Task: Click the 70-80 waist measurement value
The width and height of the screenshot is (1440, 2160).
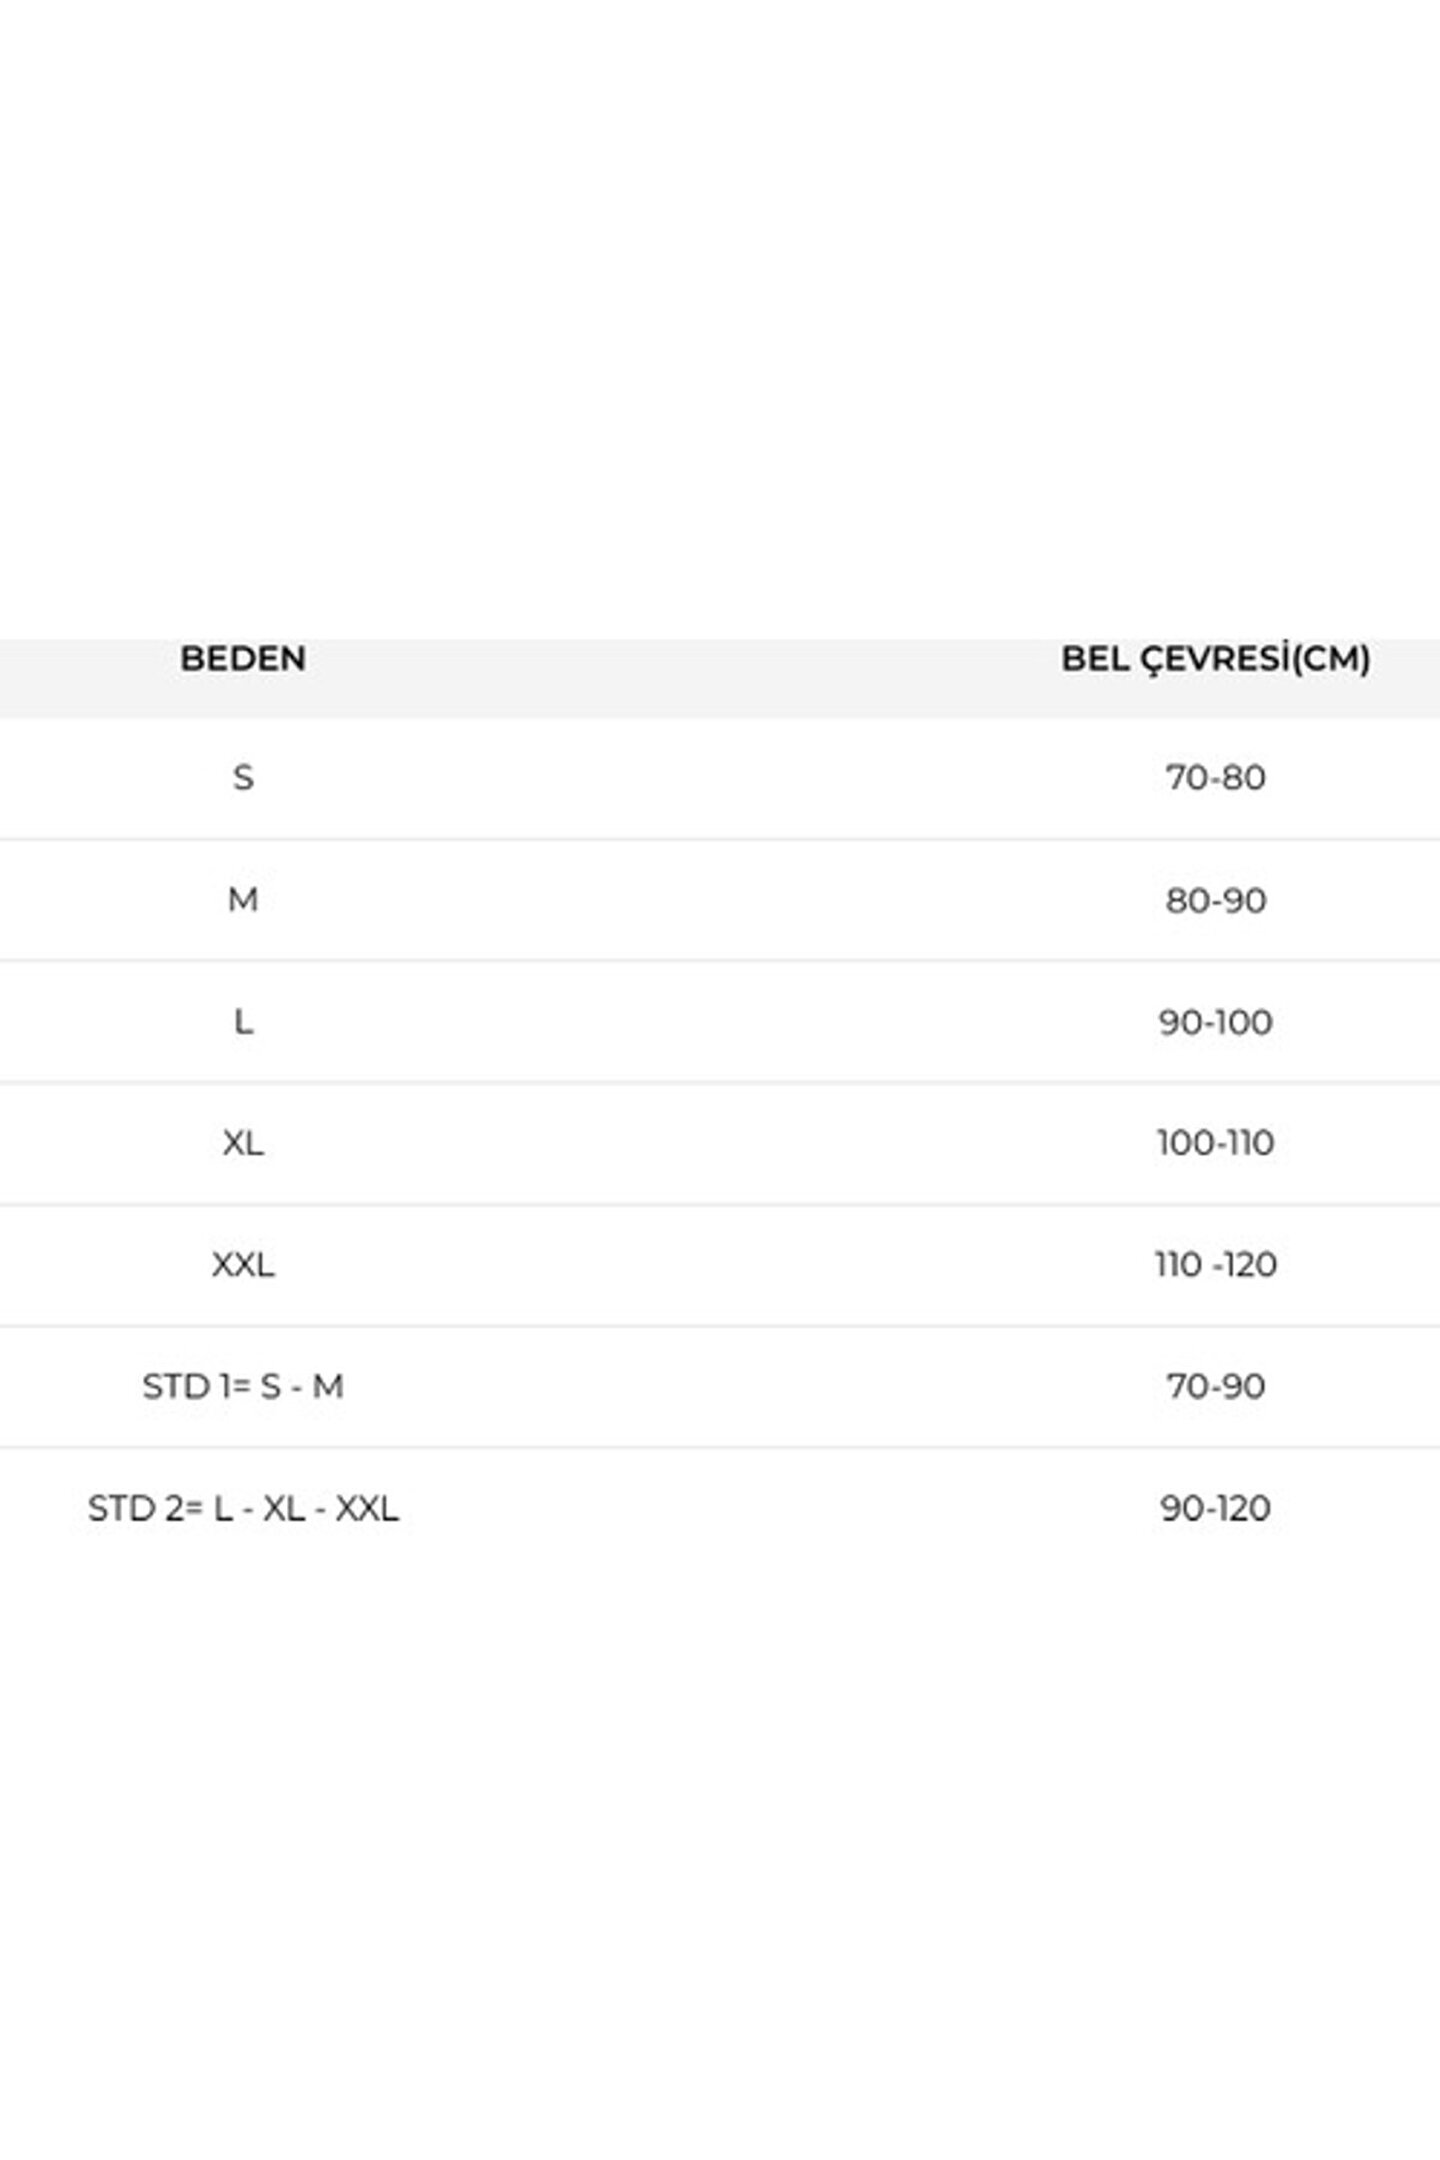Action: pyautogui.click(x=1215, y=778)
